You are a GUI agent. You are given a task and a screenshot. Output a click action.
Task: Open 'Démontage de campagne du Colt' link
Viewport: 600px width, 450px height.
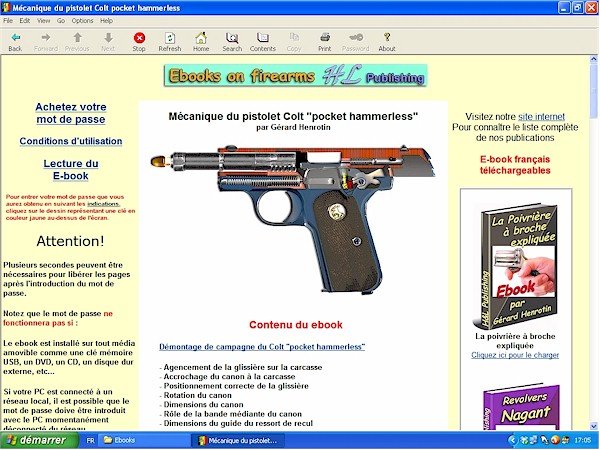(x=262, y=347)
